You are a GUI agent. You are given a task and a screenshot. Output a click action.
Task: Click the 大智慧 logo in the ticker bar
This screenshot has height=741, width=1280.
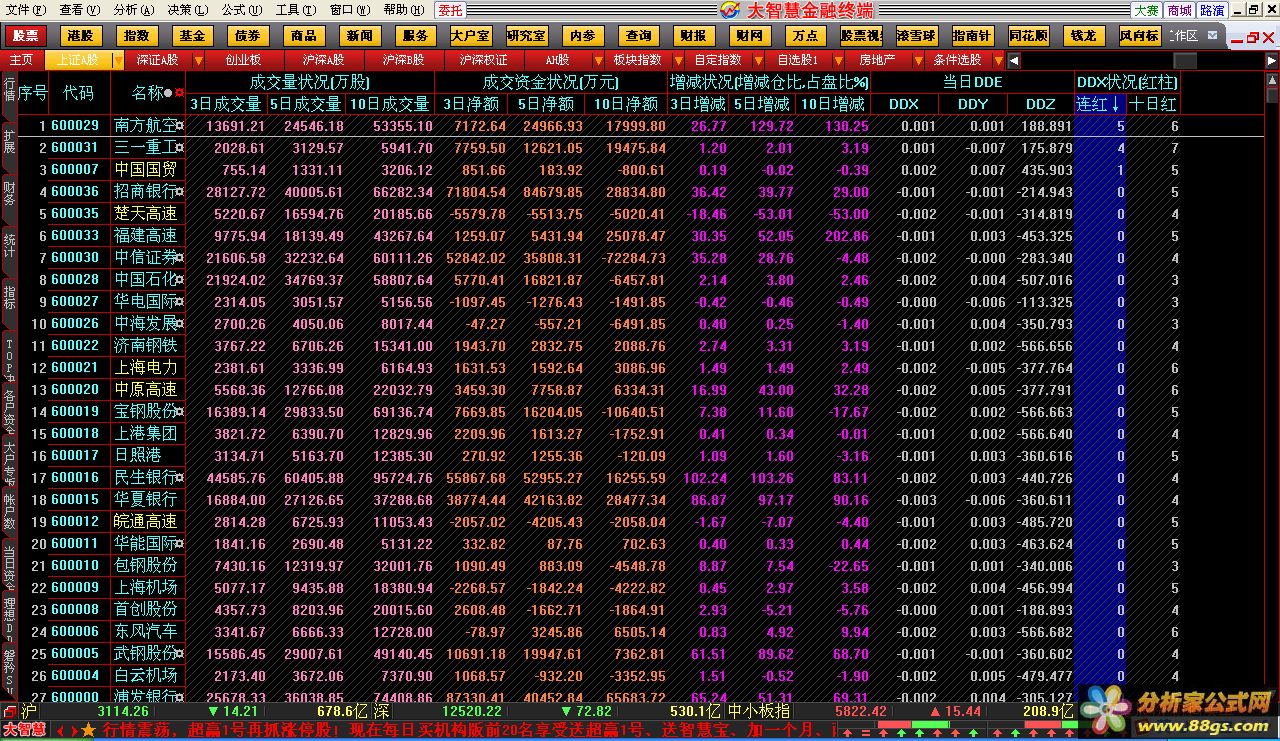[x=24, y=730]
